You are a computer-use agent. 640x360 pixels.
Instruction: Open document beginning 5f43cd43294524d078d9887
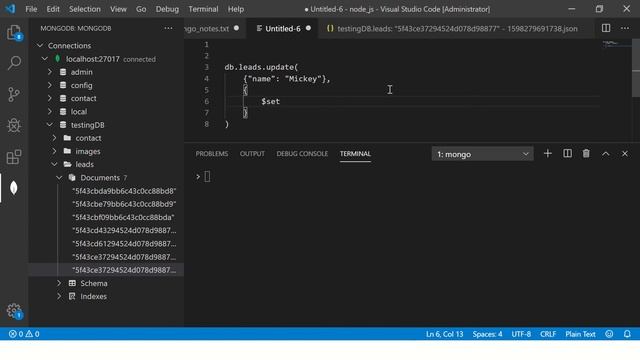pos(124,230)
